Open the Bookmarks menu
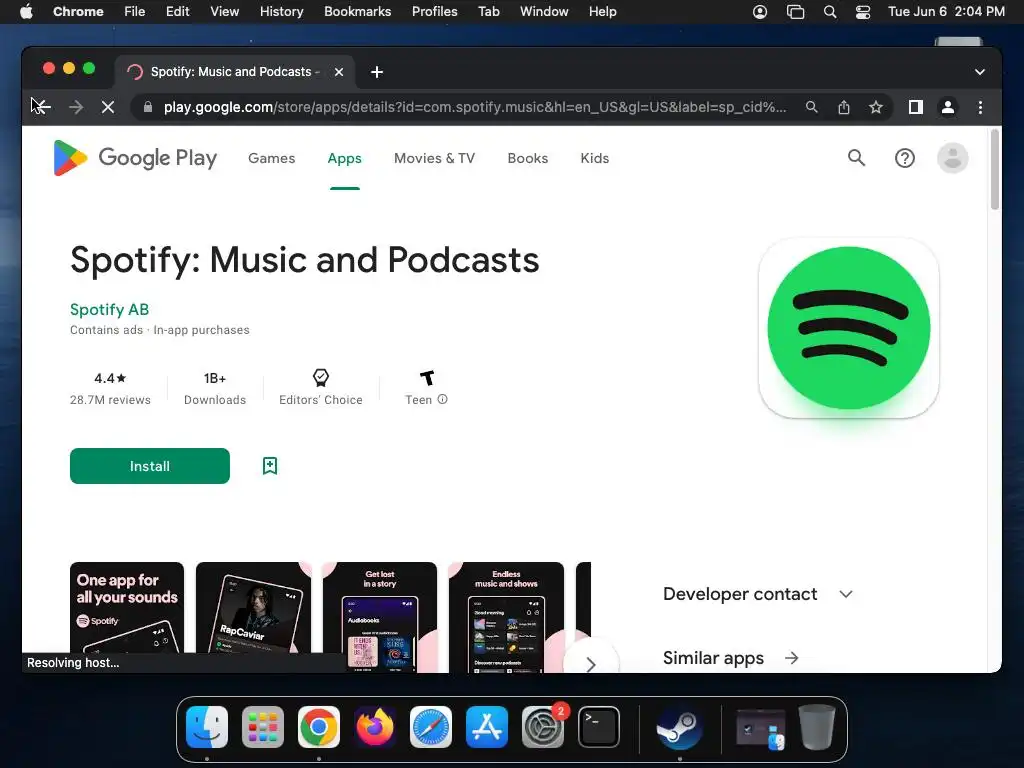Viewport: 1024px width, 768px height. (357, 12)
